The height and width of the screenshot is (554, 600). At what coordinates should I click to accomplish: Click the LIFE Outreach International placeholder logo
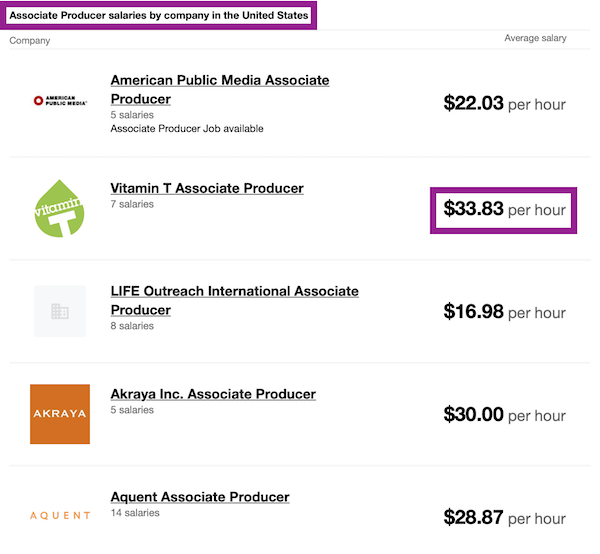click(60, 312)
